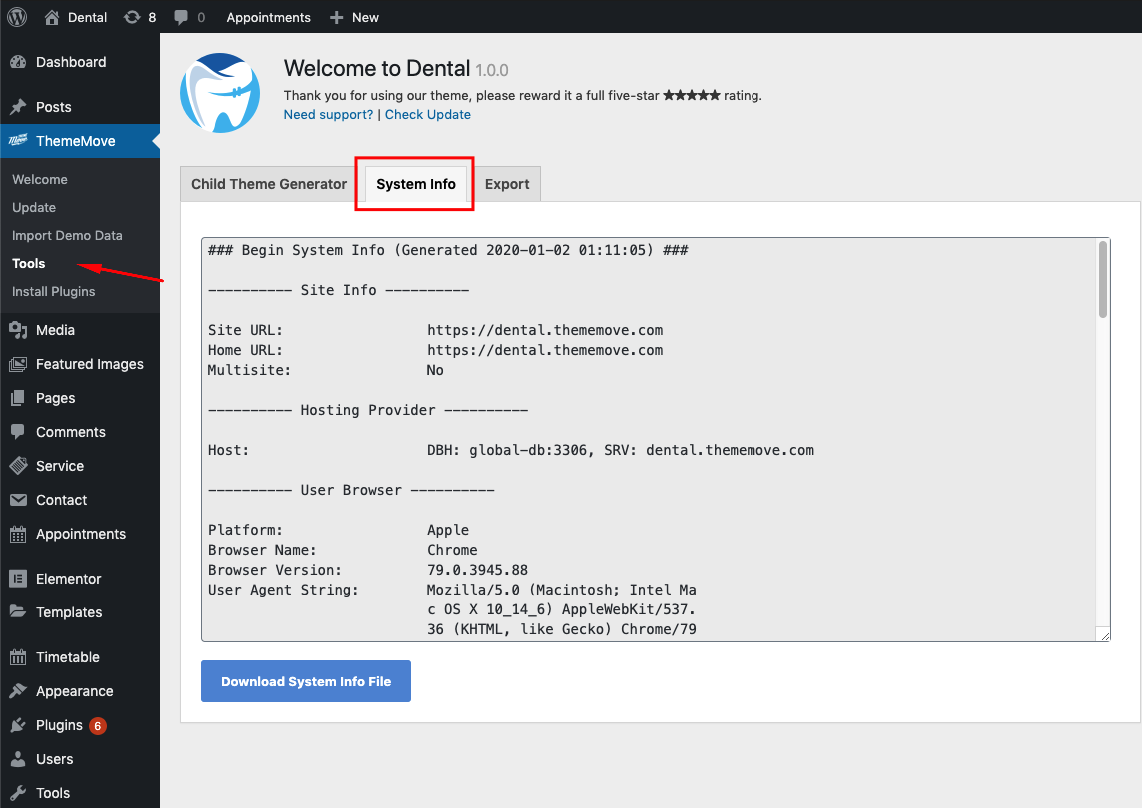The width and height of the screenshot is (1142, 808).
Task: Click the Plugins plug icon
Action: (x=18, y=725)
